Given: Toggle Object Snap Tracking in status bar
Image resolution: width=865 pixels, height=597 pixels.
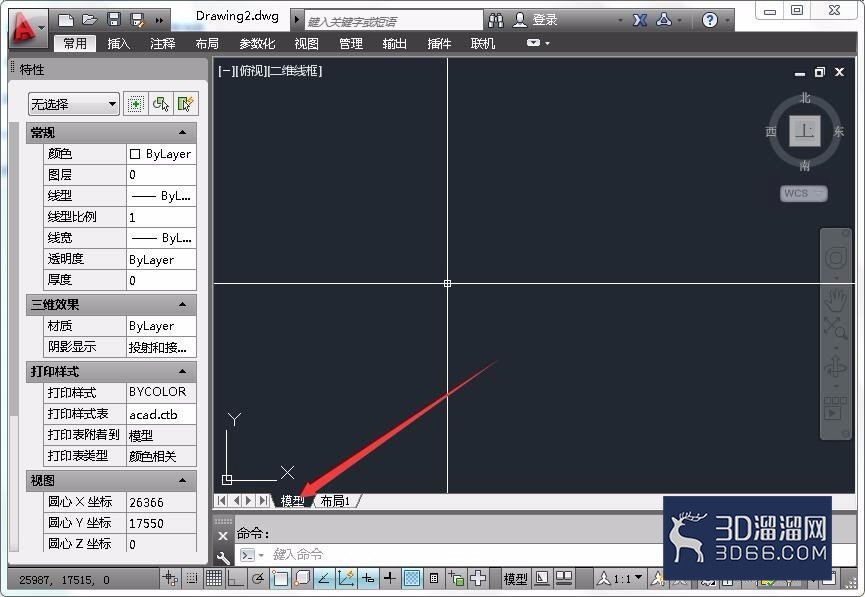Looking at the screenshot, I should point(324,578).
